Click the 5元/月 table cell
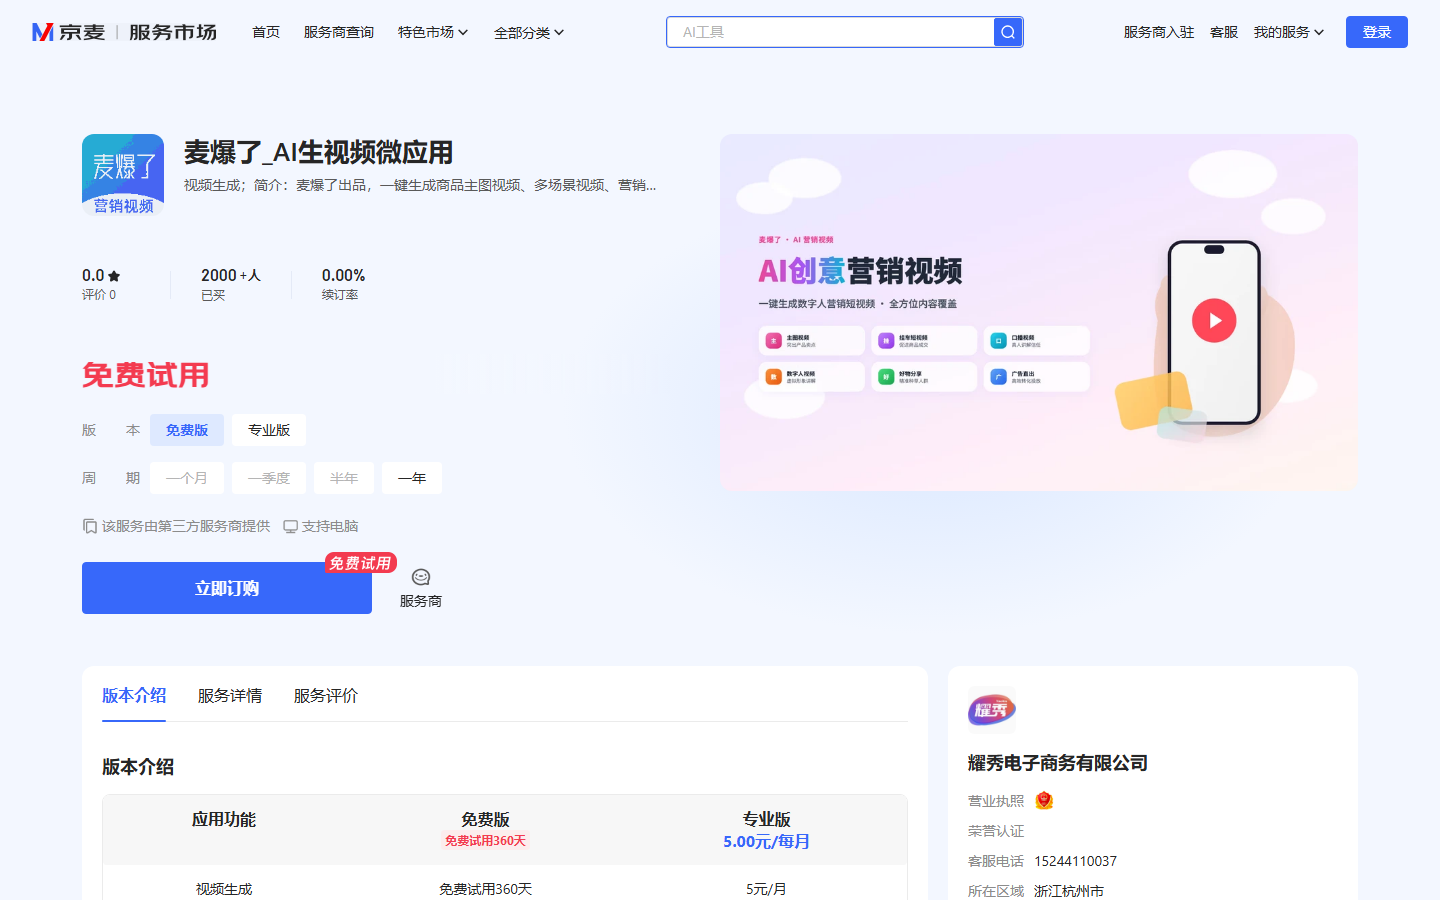Screen dimensions: 1440x900 click(x=766, y=889)
